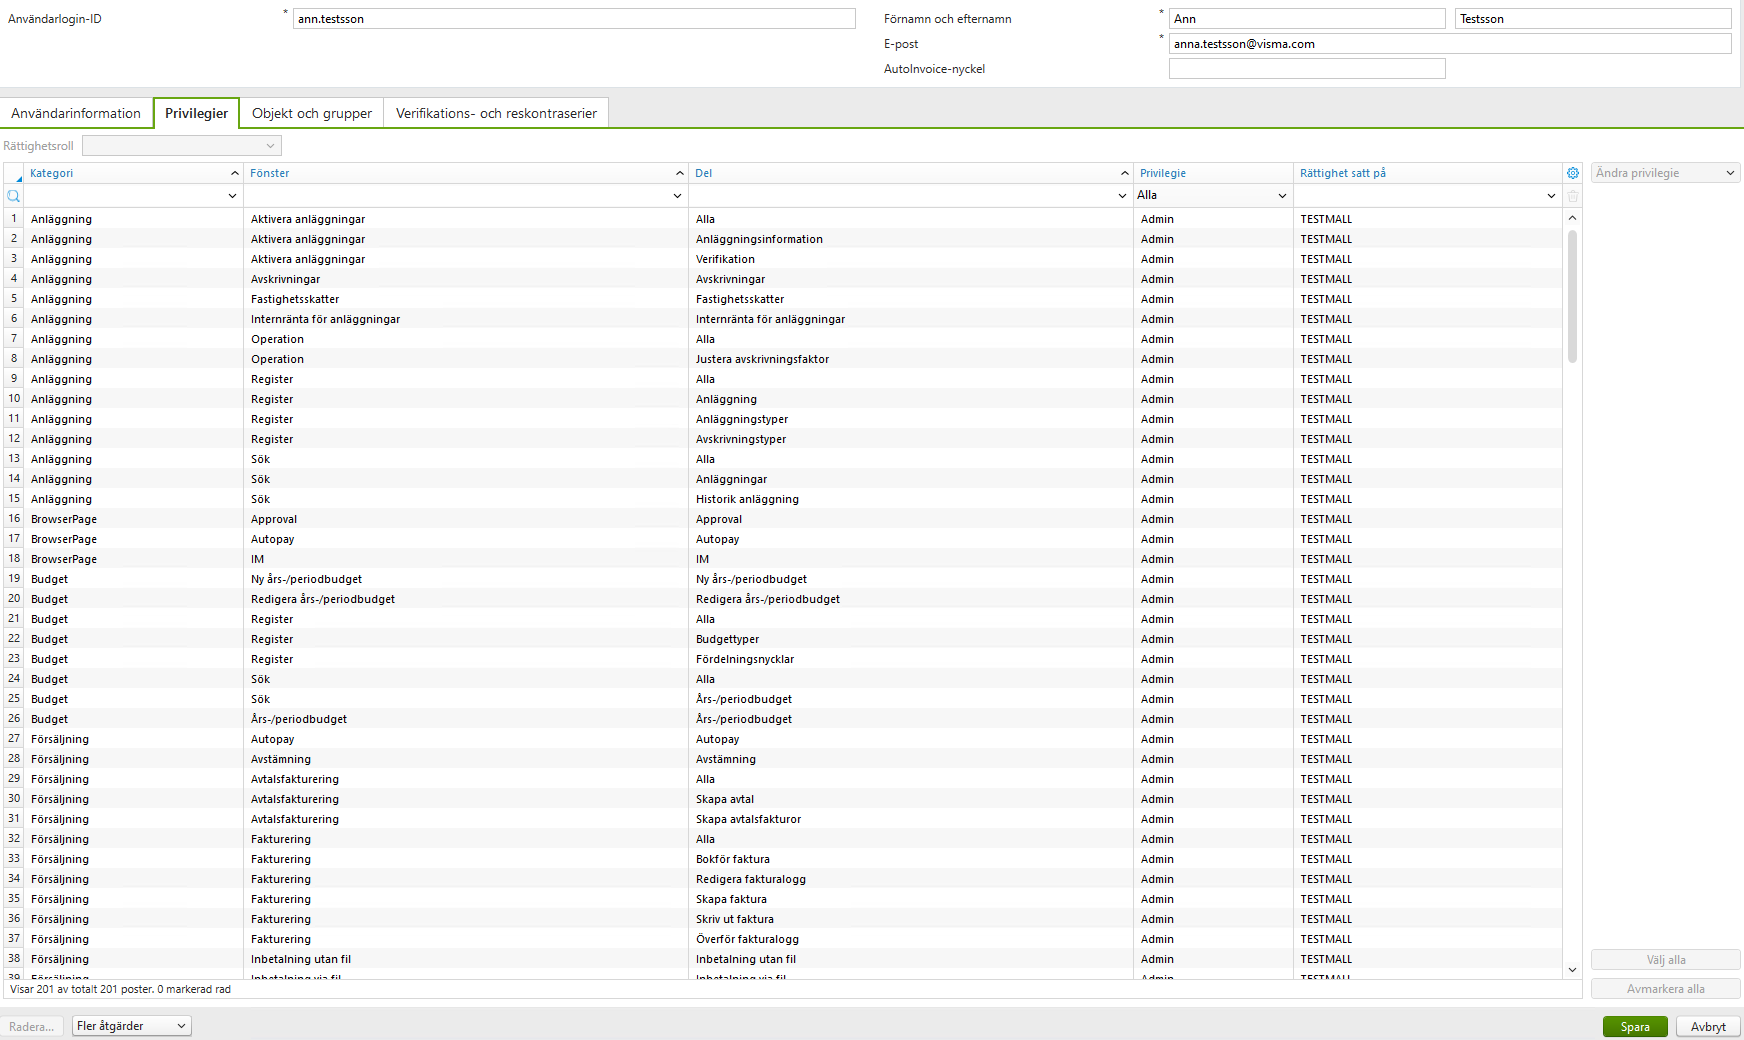Screen dimensions: 1744x1040
Task: Click the Spara button
Action: 1635,1026
